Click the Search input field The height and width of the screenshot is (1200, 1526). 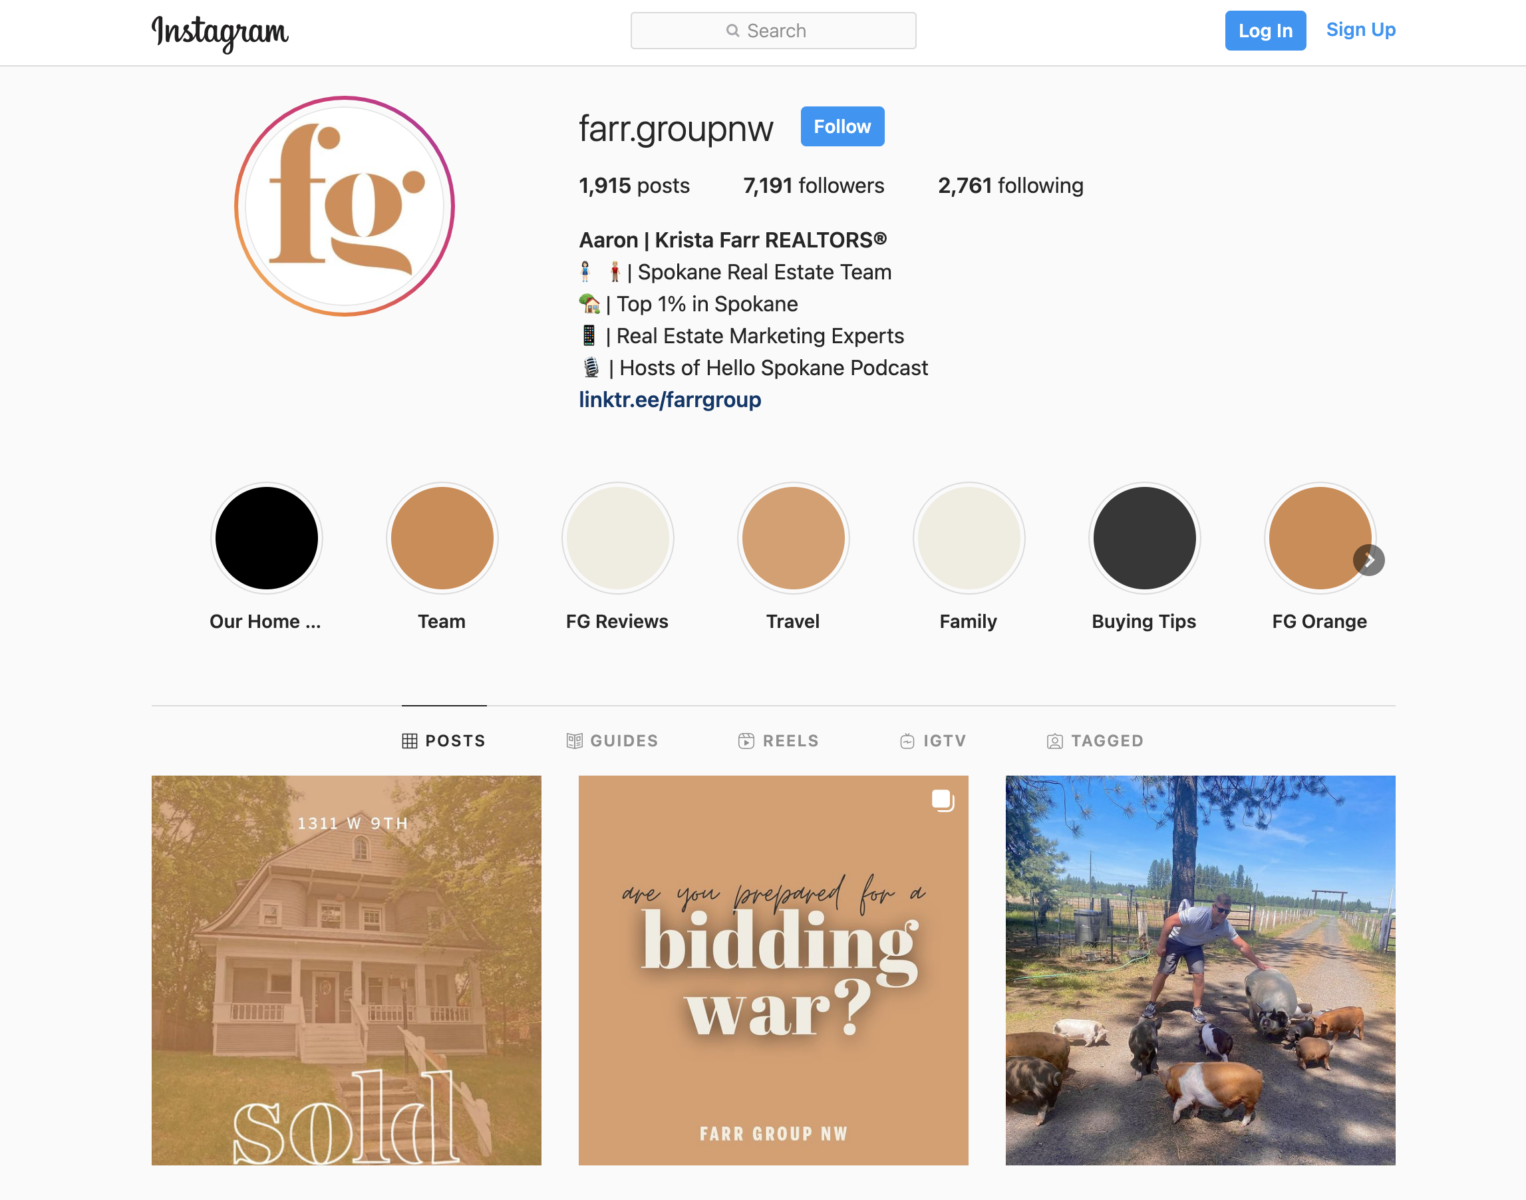[x=773, y=31]
